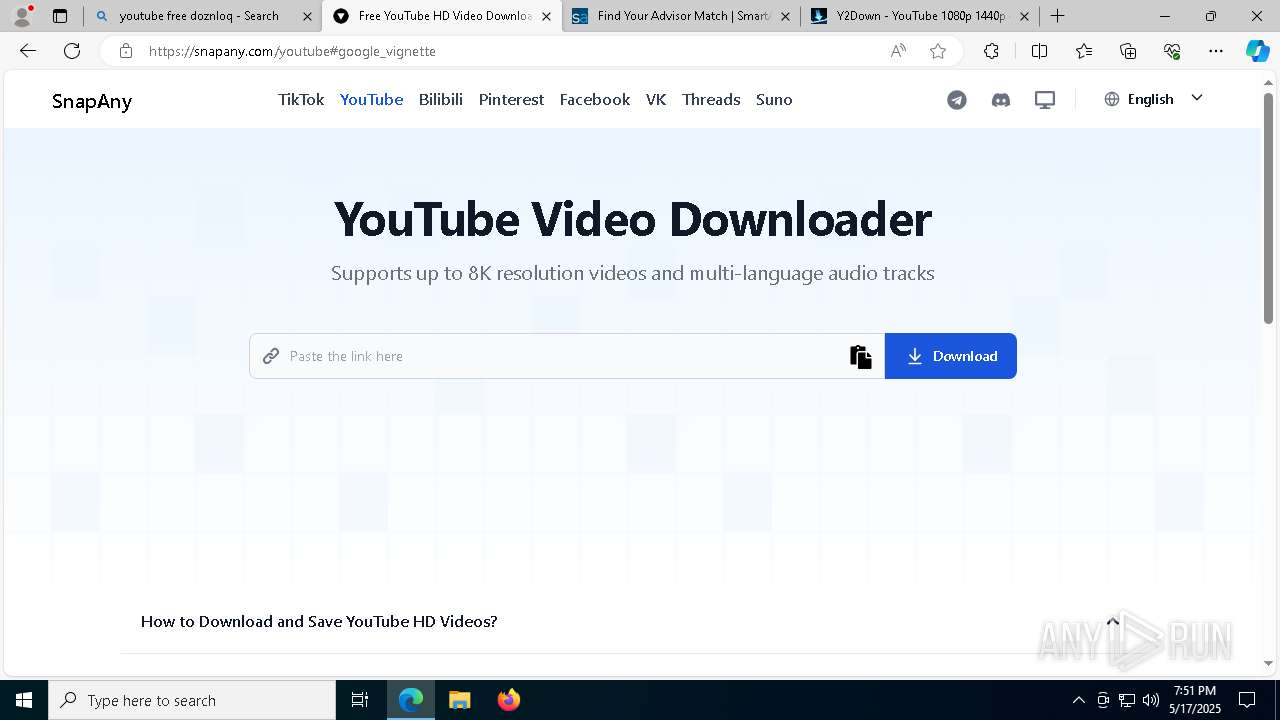Screen dimensions: 1280x720
Task: Open the Telegram icon link
Action: coord(957,100)
